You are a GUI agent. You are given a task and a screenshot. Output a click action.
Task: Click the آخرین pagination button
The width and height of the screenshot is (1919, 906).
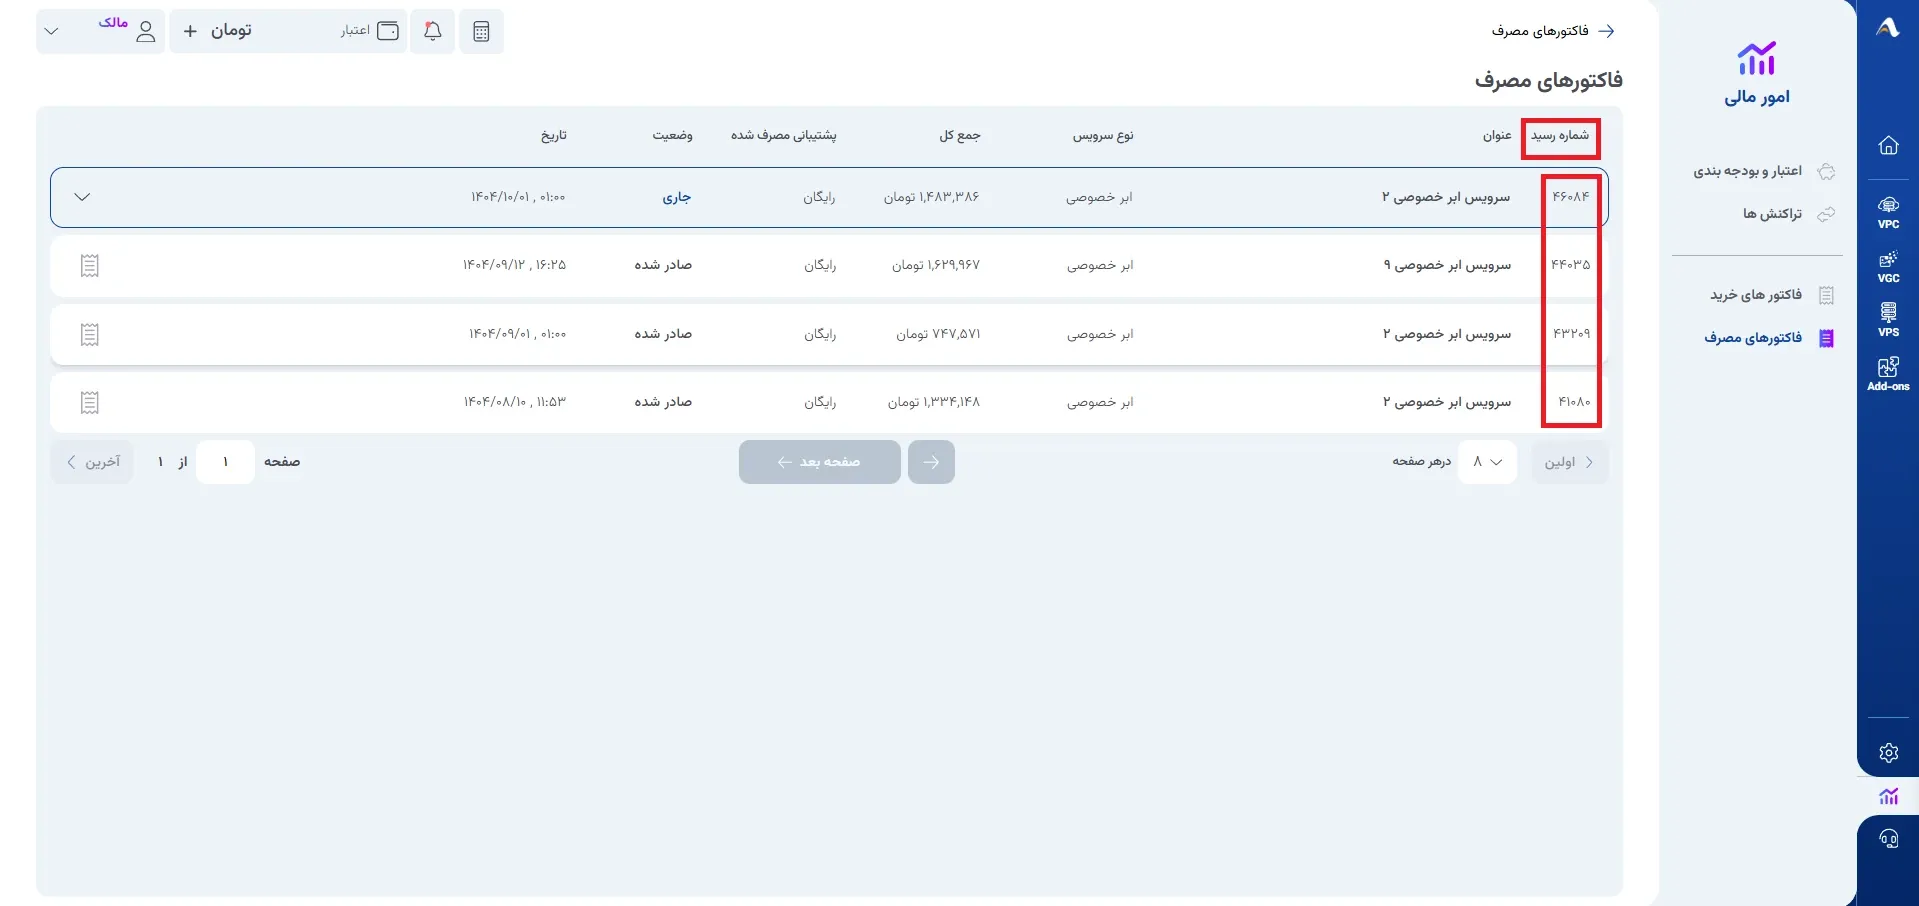click(92, 462)
